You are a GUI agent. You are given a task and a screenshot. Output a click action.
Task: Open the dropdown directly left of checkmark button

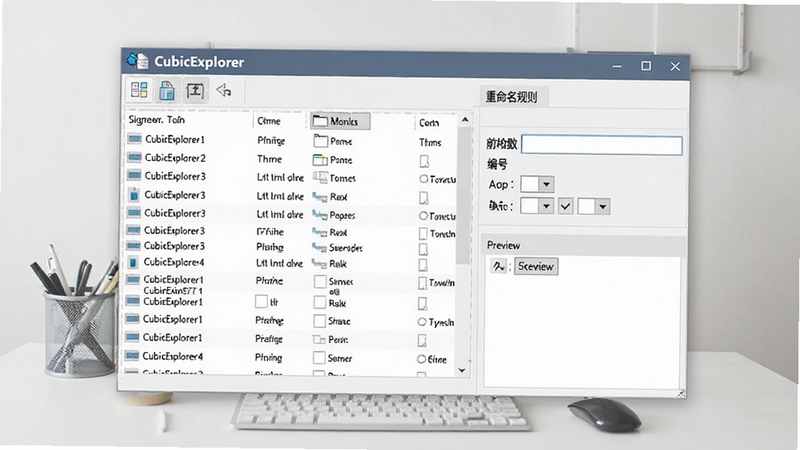click(x=537, y=206)
